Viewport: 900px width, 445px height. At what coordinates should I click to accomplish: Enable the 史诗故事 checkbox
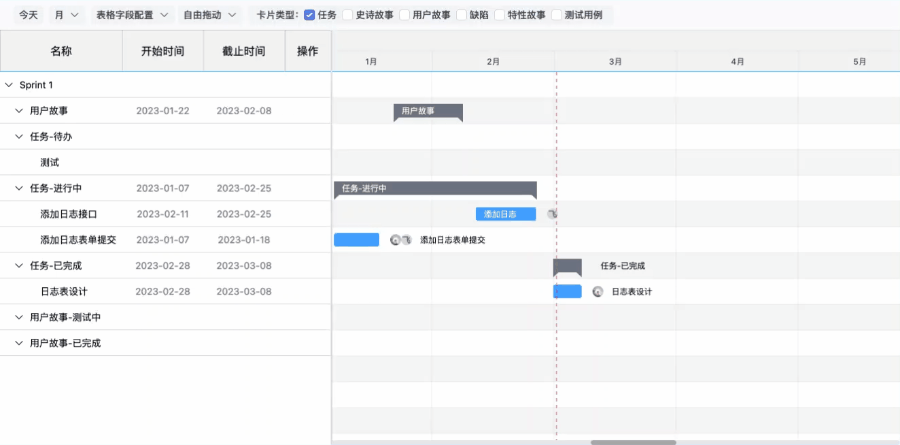(x=348, y=15)
